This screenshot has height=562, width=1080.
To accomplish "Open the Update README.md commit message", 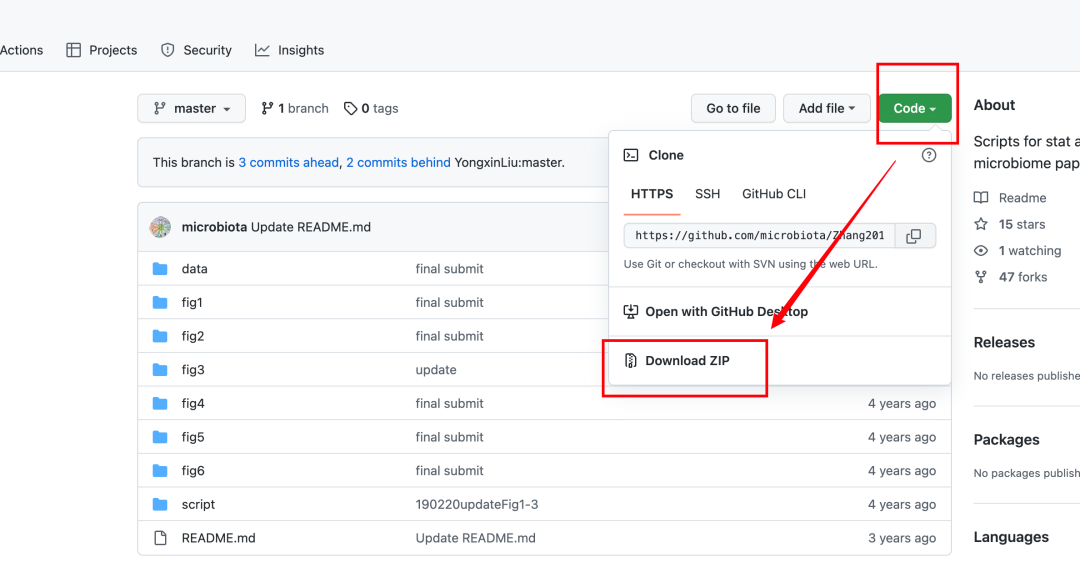I will tap(311, 227).
